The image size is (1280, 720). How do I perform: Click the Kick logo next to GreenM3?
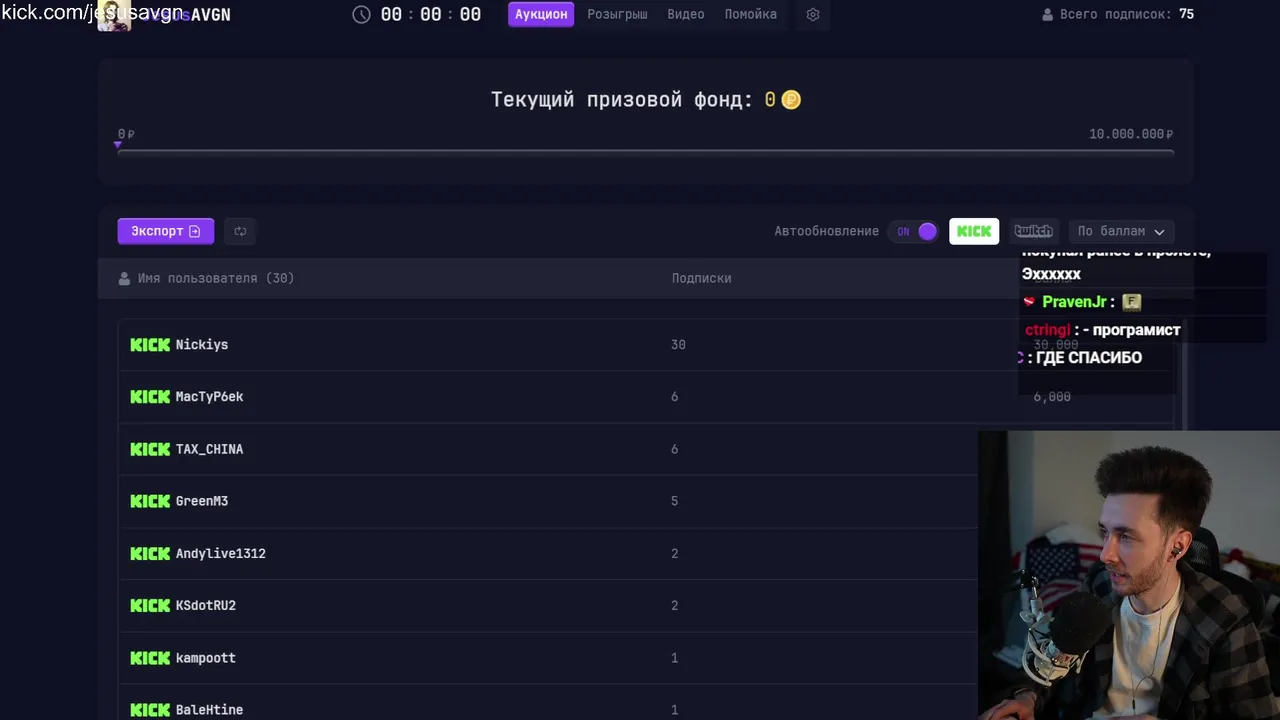click(150, 501)
